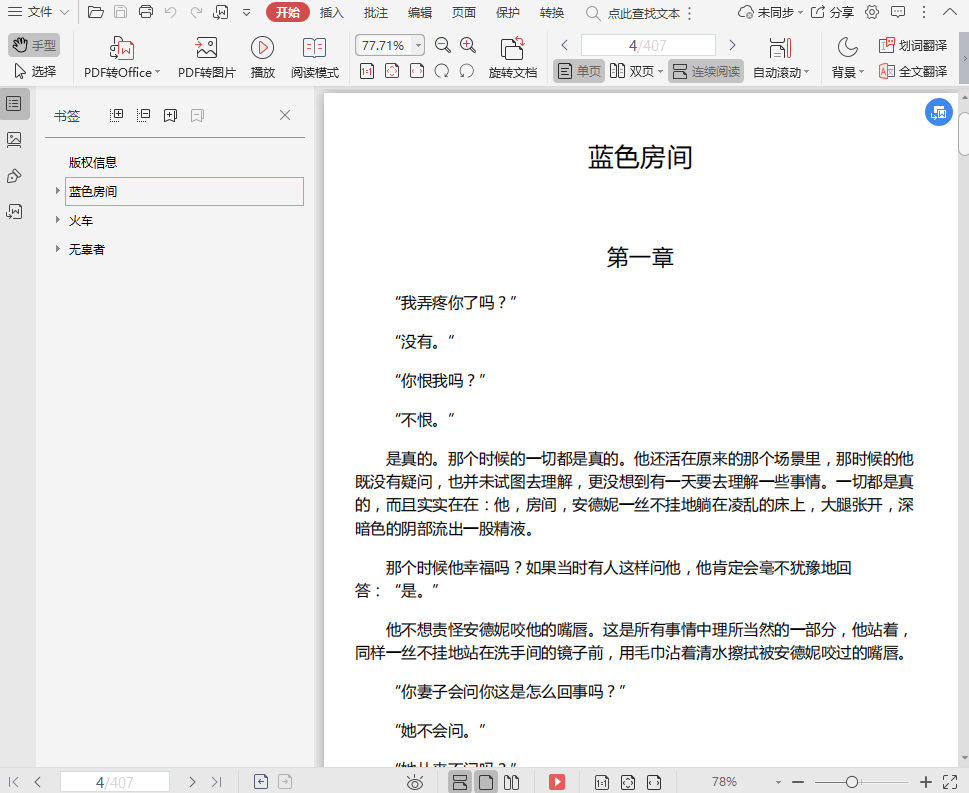
Task: Click the print icon
Action: [146, 12]
